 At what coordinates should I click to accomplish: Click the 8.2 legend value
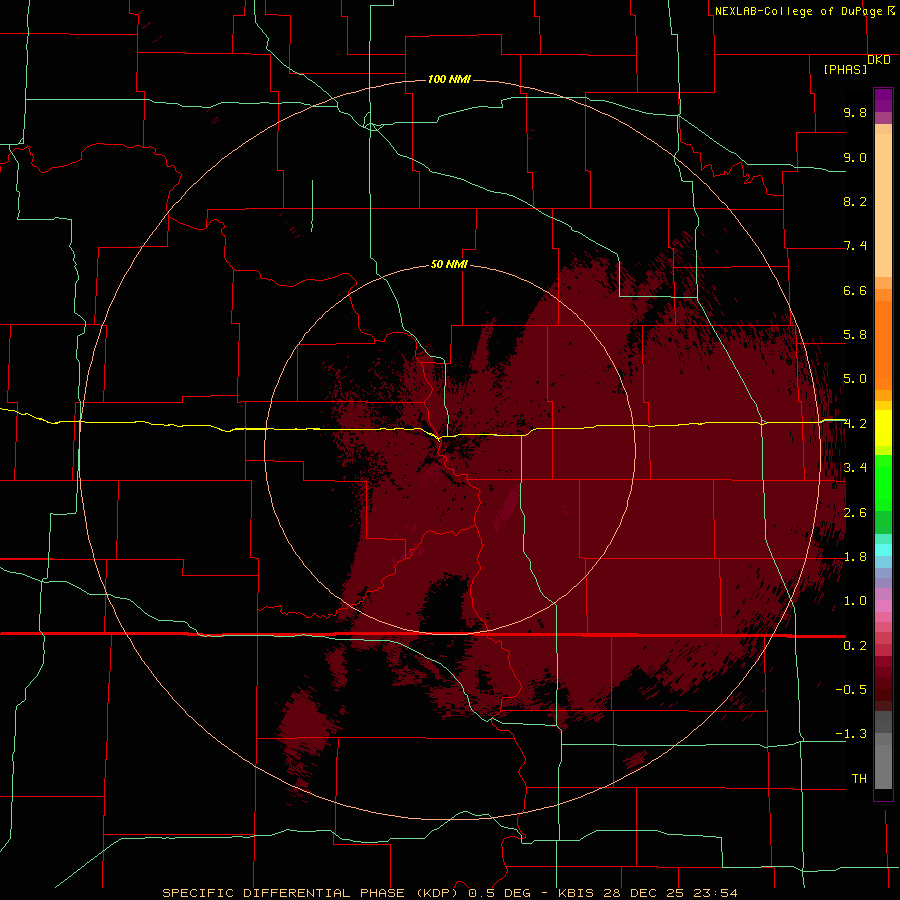tap(855, 201)
